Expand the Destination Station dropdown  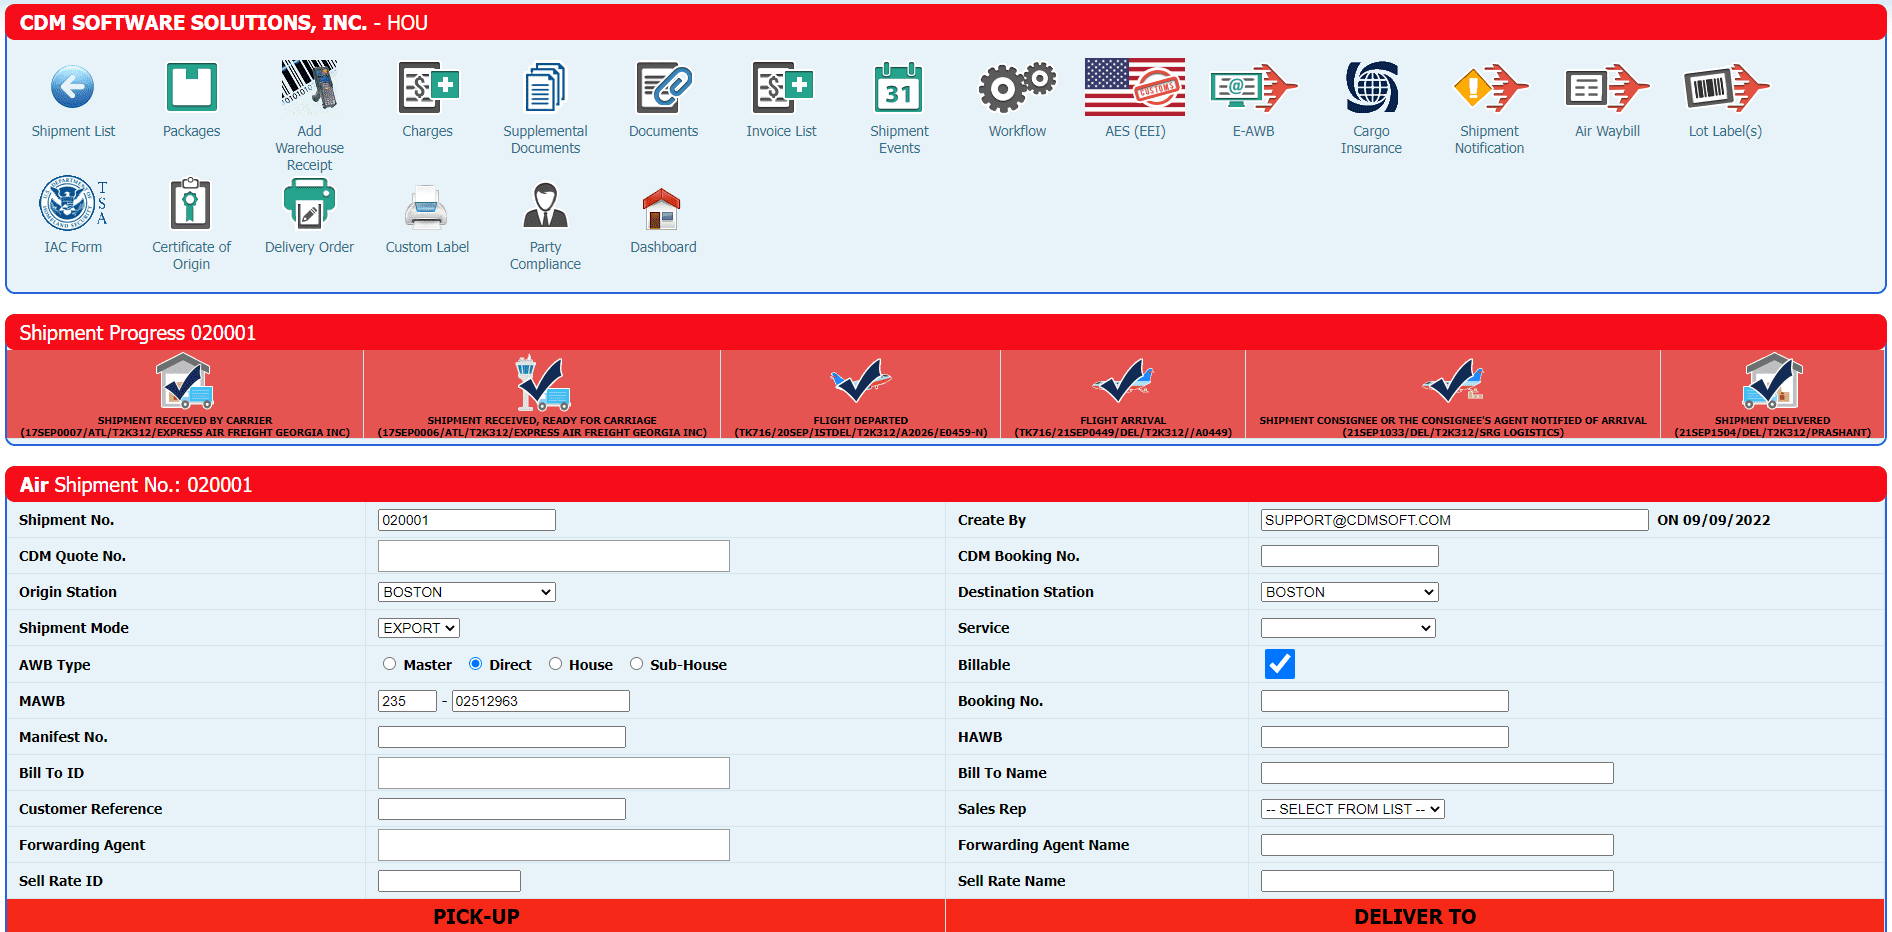1349,592
